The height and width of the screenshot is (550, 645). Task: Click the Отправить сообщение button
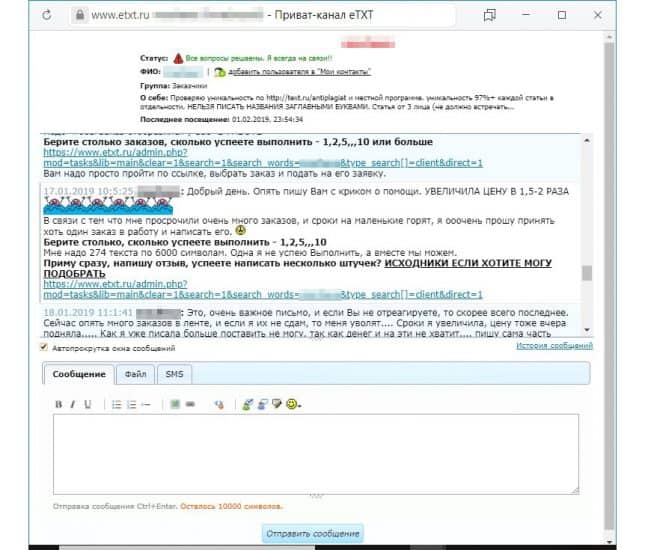(x=313, y=534)
